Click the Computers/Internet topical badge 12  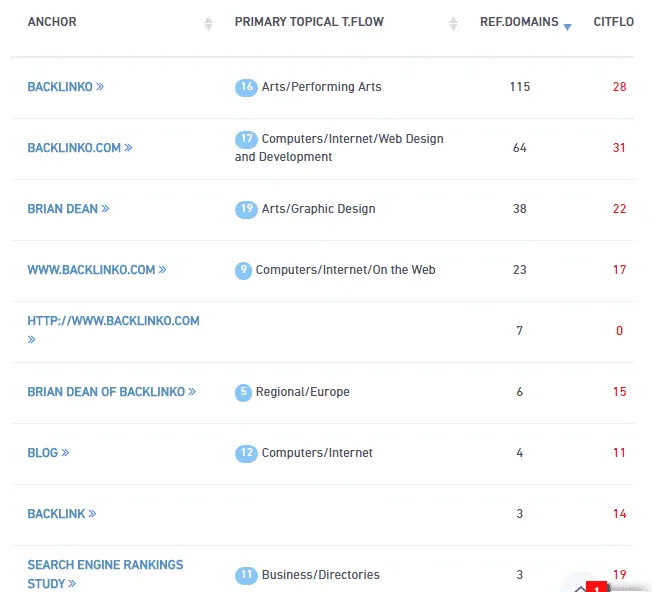246,453
